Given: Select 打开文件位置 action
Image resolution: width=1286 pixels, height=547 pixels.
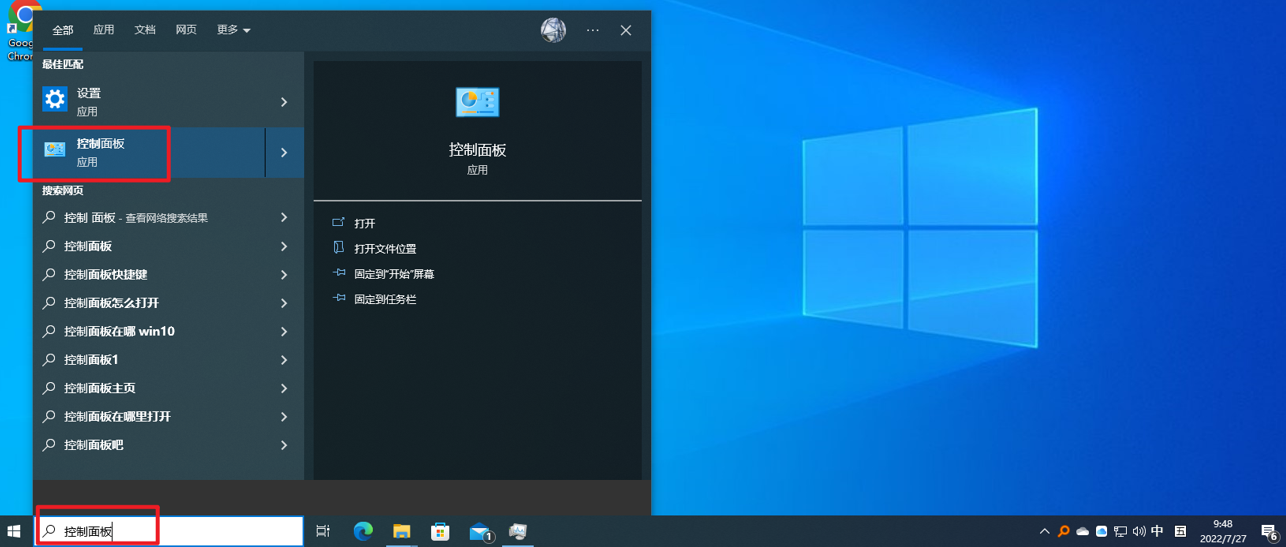Looking at the screenshot, I should [385, 248].
